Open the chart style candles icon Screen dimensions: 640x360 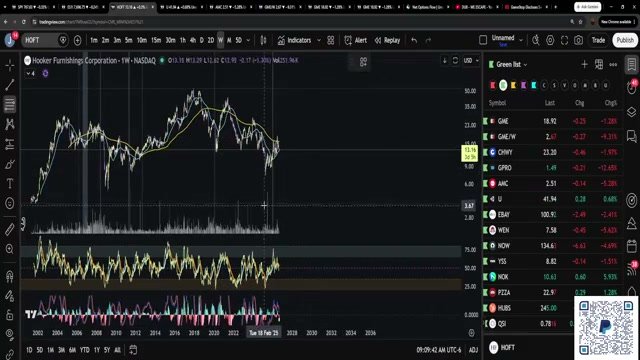[263, 40]
